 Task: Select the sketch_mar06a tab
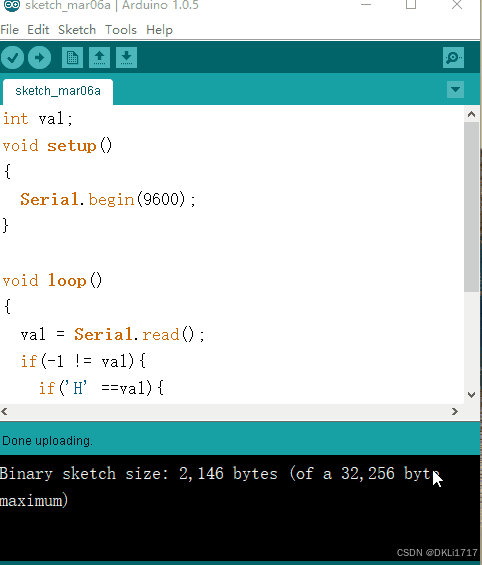click(58, 91)
